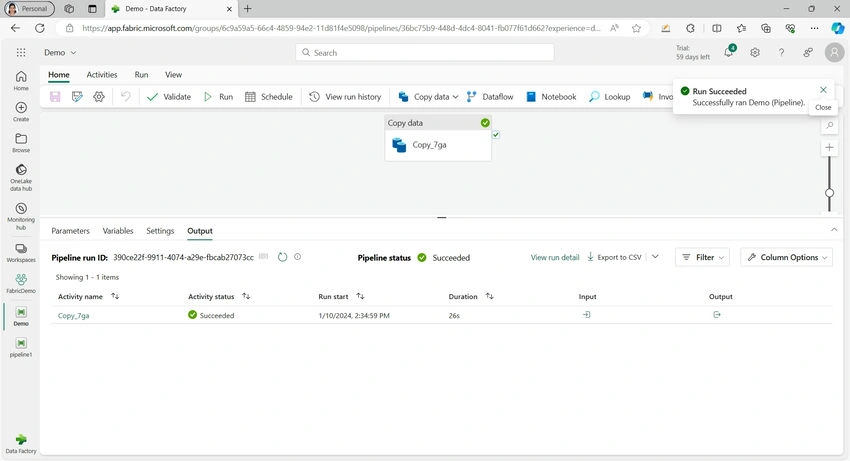
Task: Click the Save as icon in toolbar
Action: point(77,97)
